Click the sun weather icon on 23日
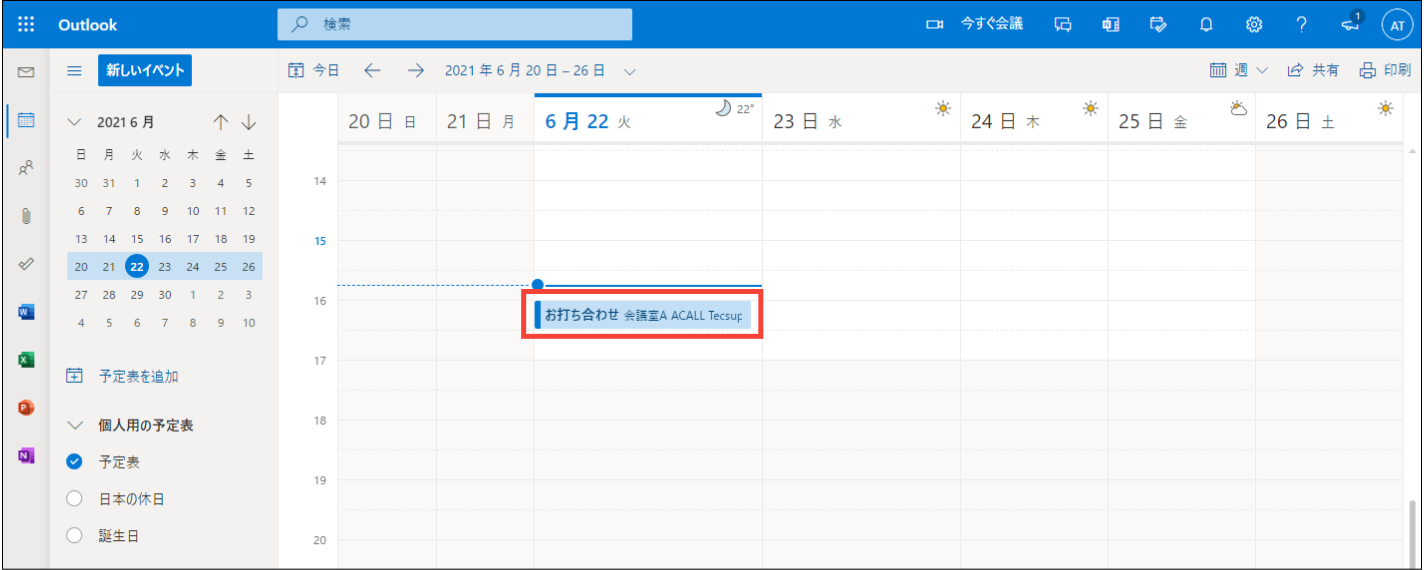Image resolution: width=1424 pixels, height=570 pixels. [942, 108]
